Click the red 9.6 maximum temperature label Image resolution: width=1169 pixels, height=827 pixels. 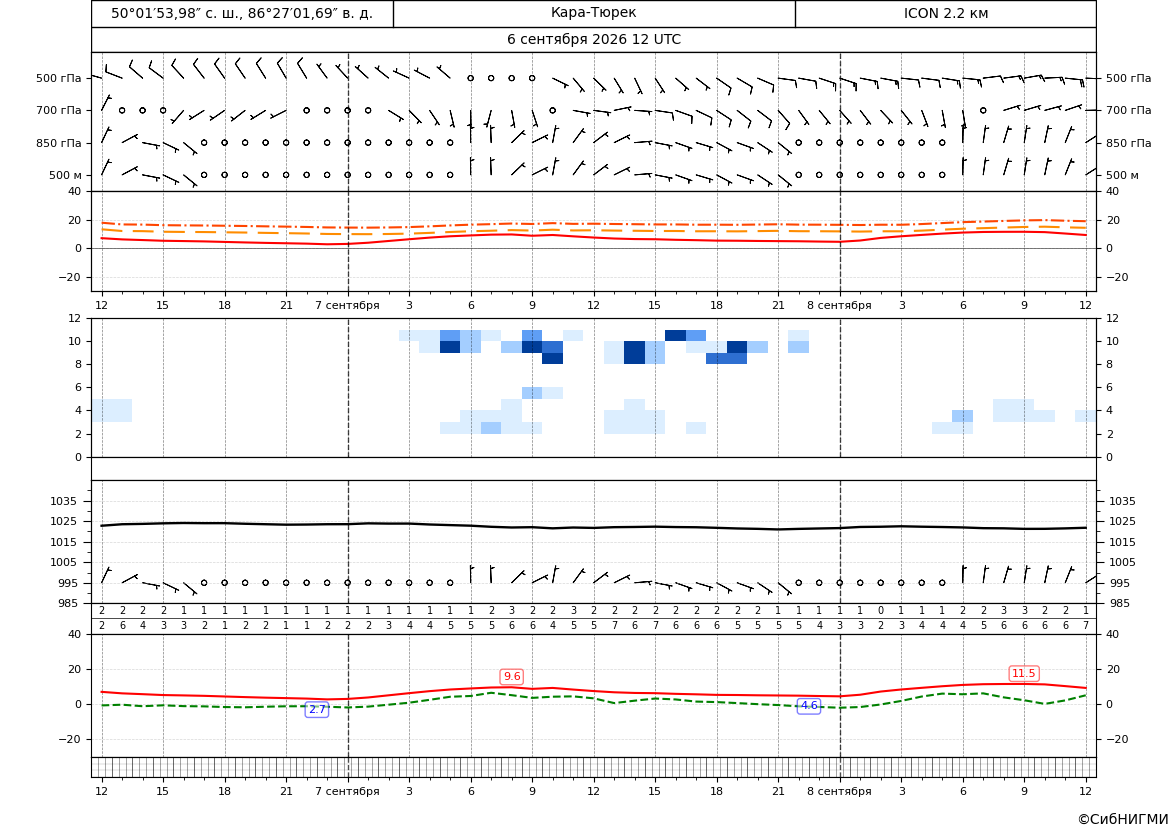coord(511,676)
